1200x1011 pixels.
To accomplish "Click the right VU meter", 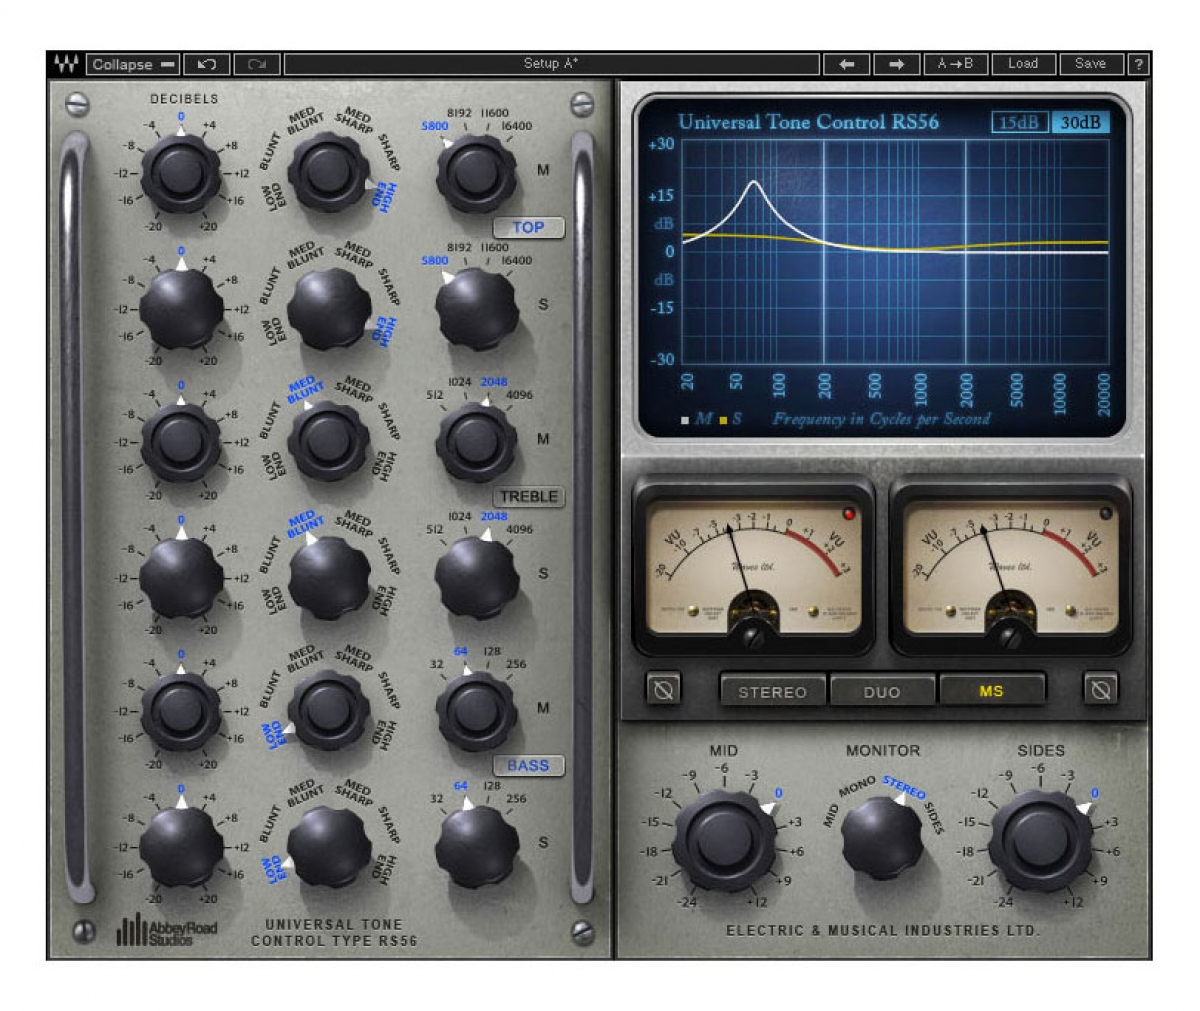I will 1010,566.
